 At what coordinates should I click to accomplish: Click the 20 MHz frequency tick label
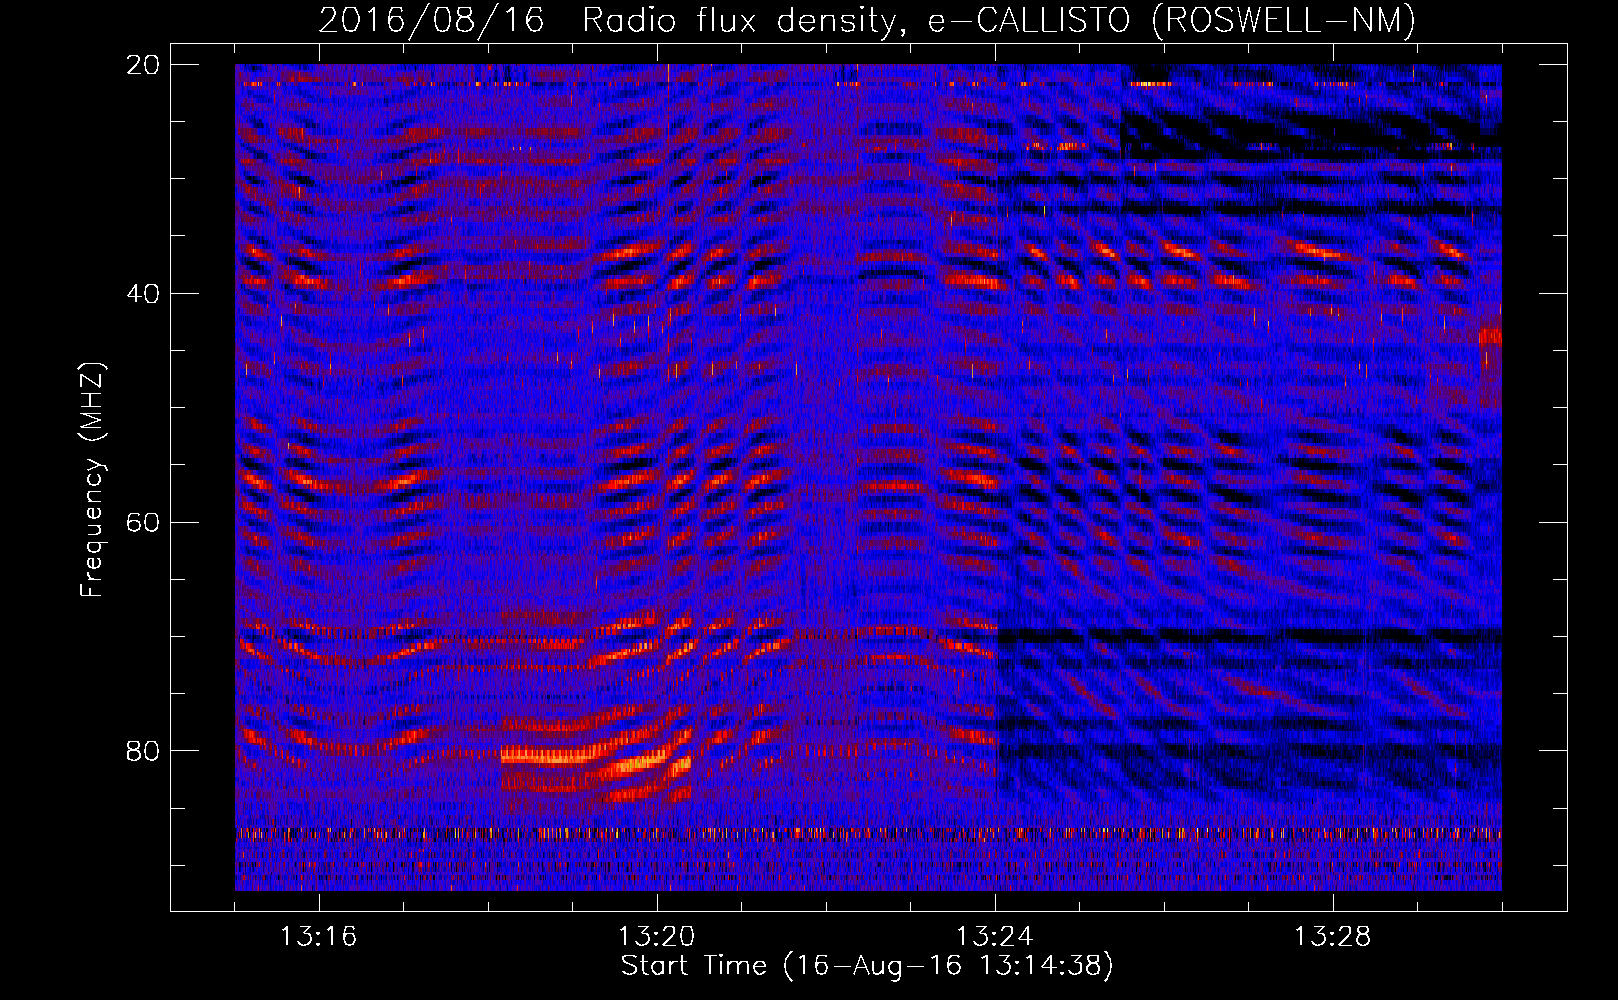tap(143, 65)
